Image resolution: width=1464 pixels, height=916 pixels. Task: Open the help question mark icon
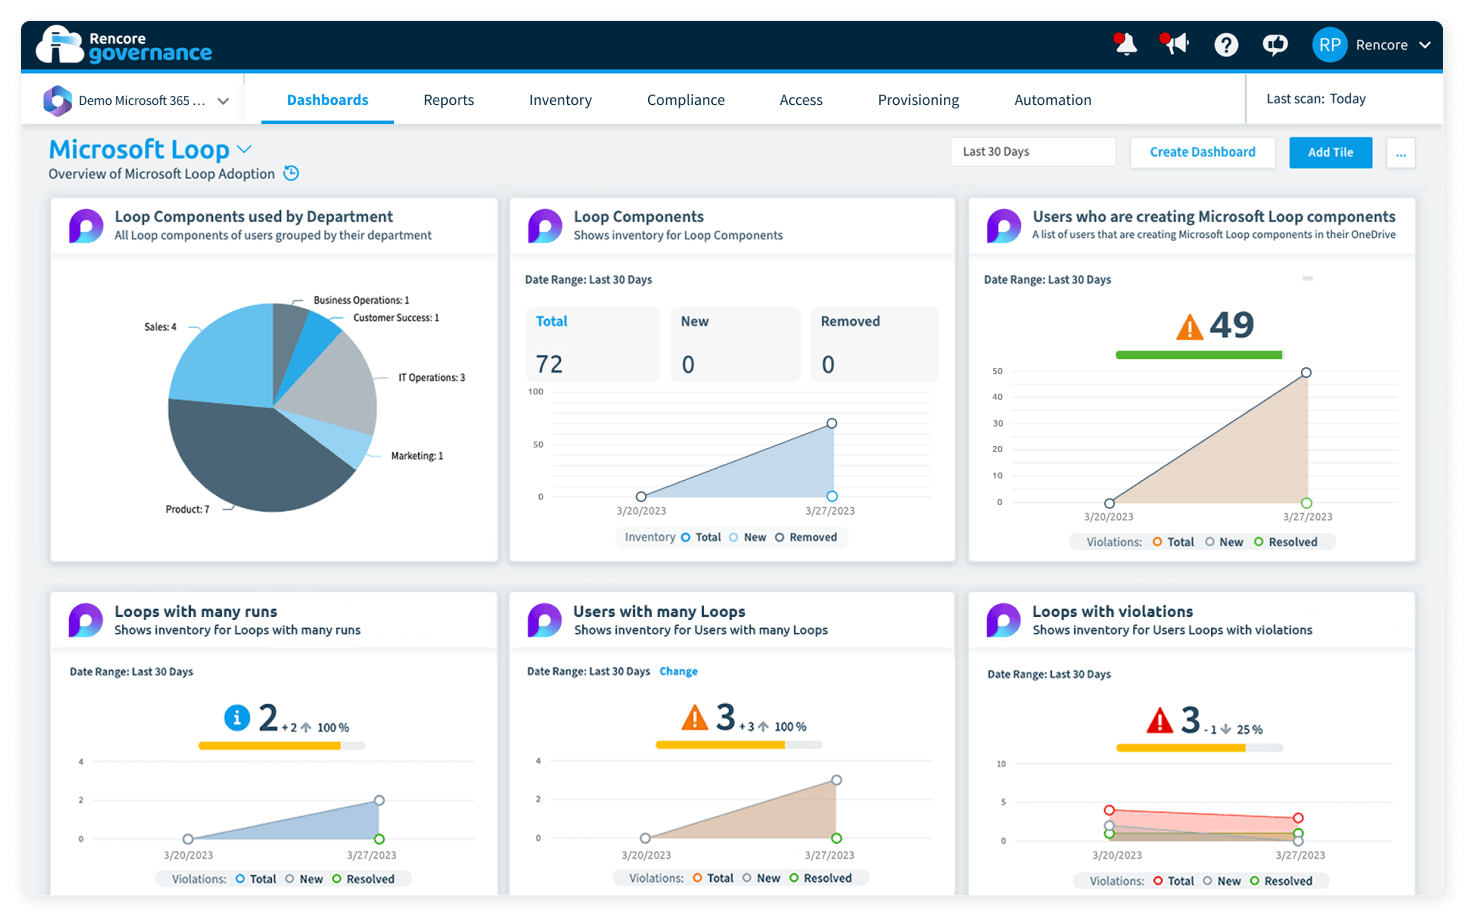(x=1226, y=45)
